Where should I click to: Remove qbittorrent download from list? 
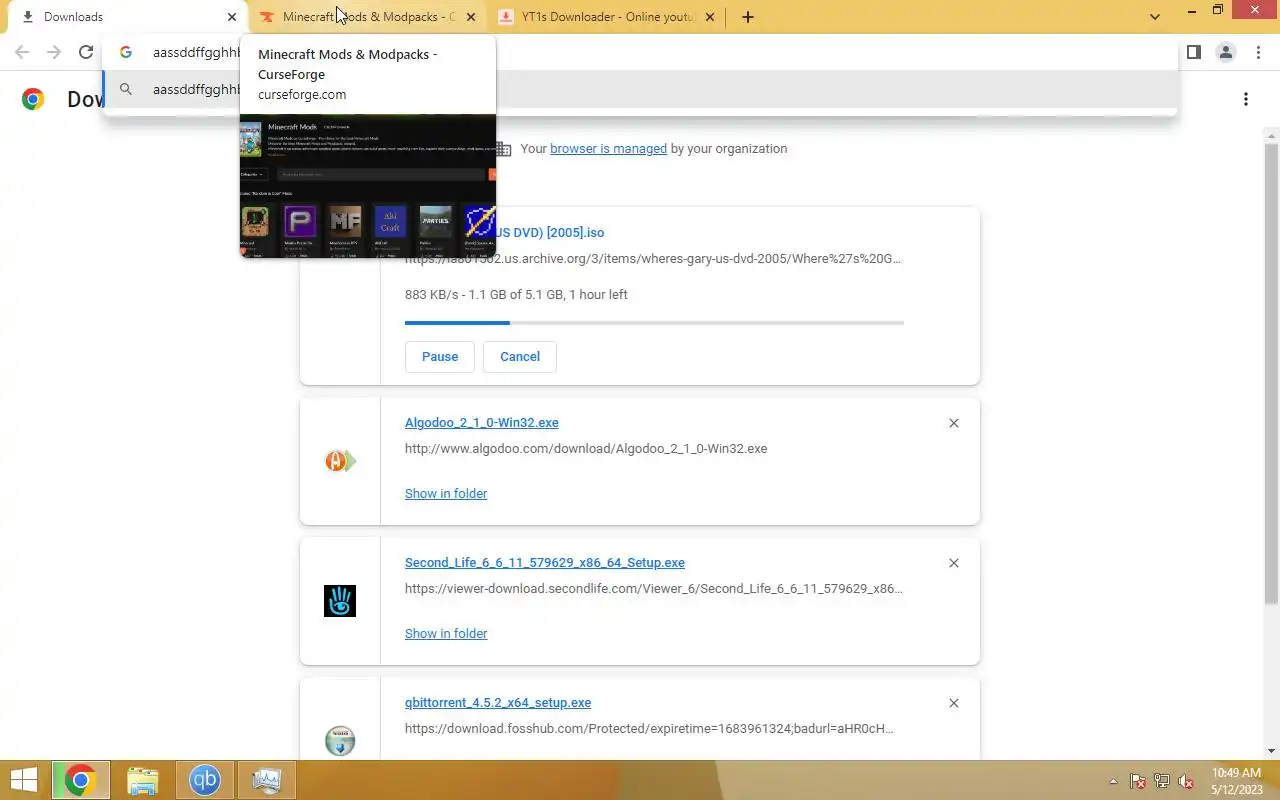[x=954, y=703]
